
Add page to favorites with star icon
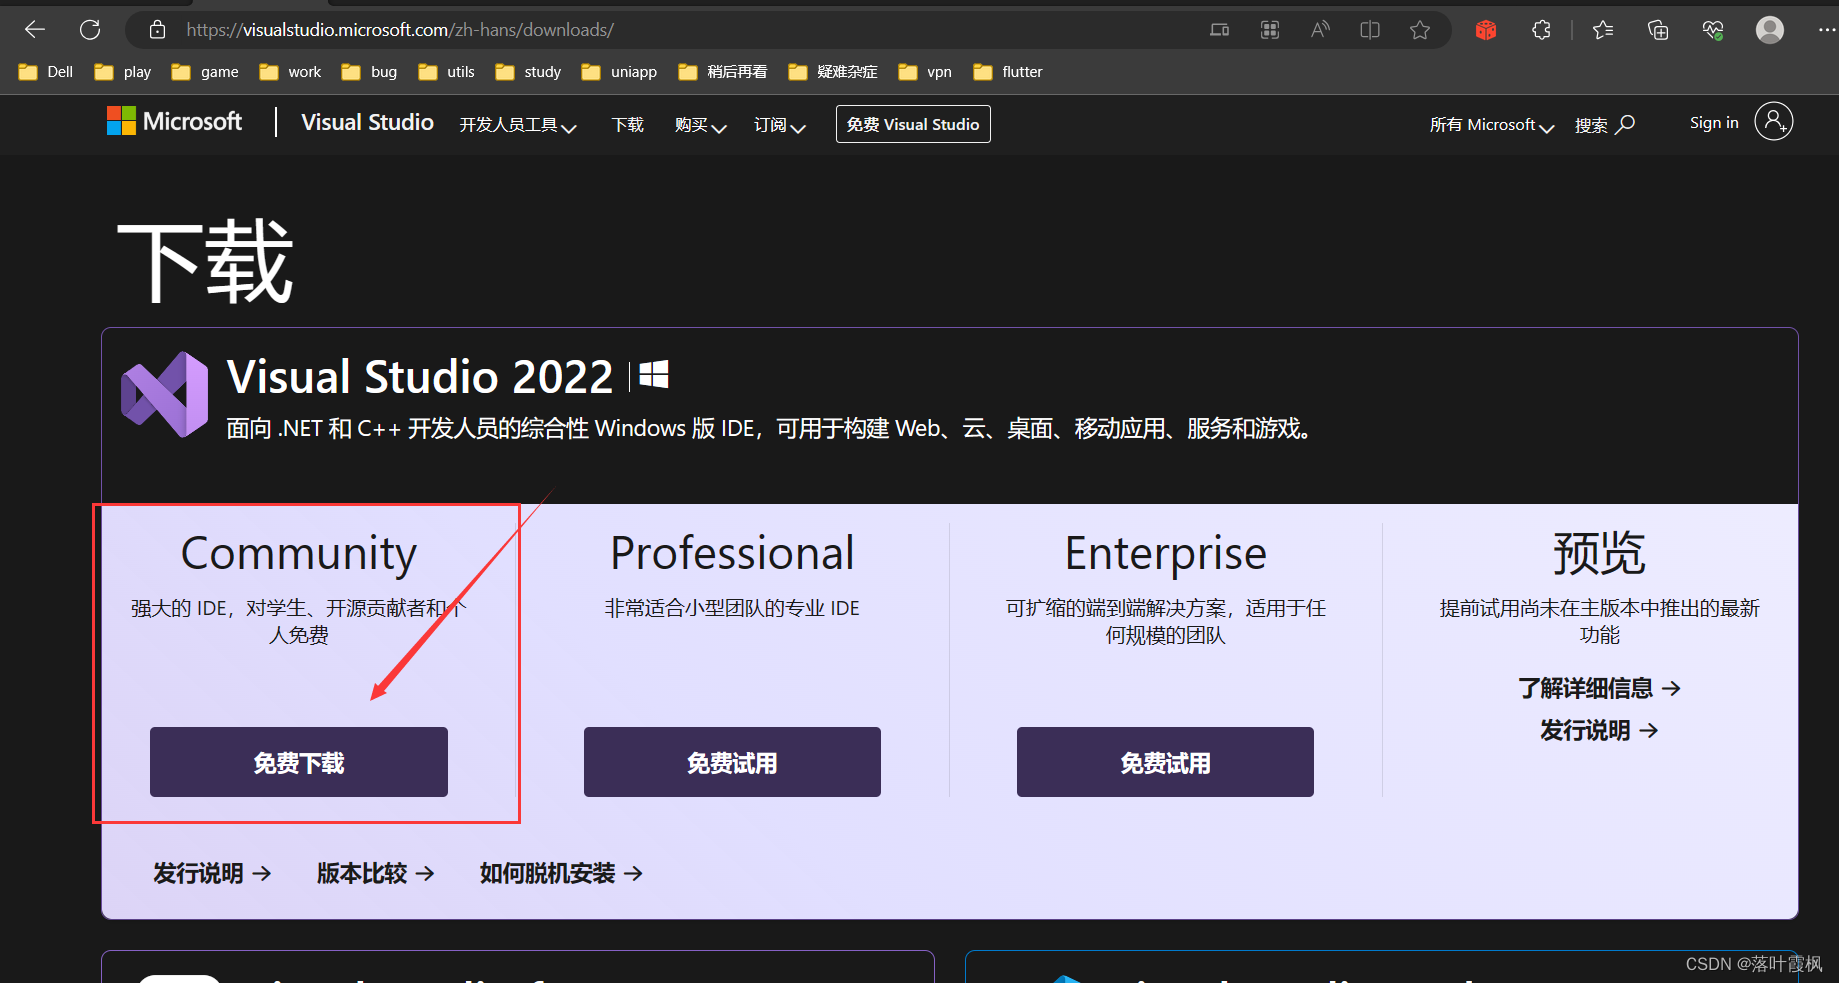(x=1420, y=30)
